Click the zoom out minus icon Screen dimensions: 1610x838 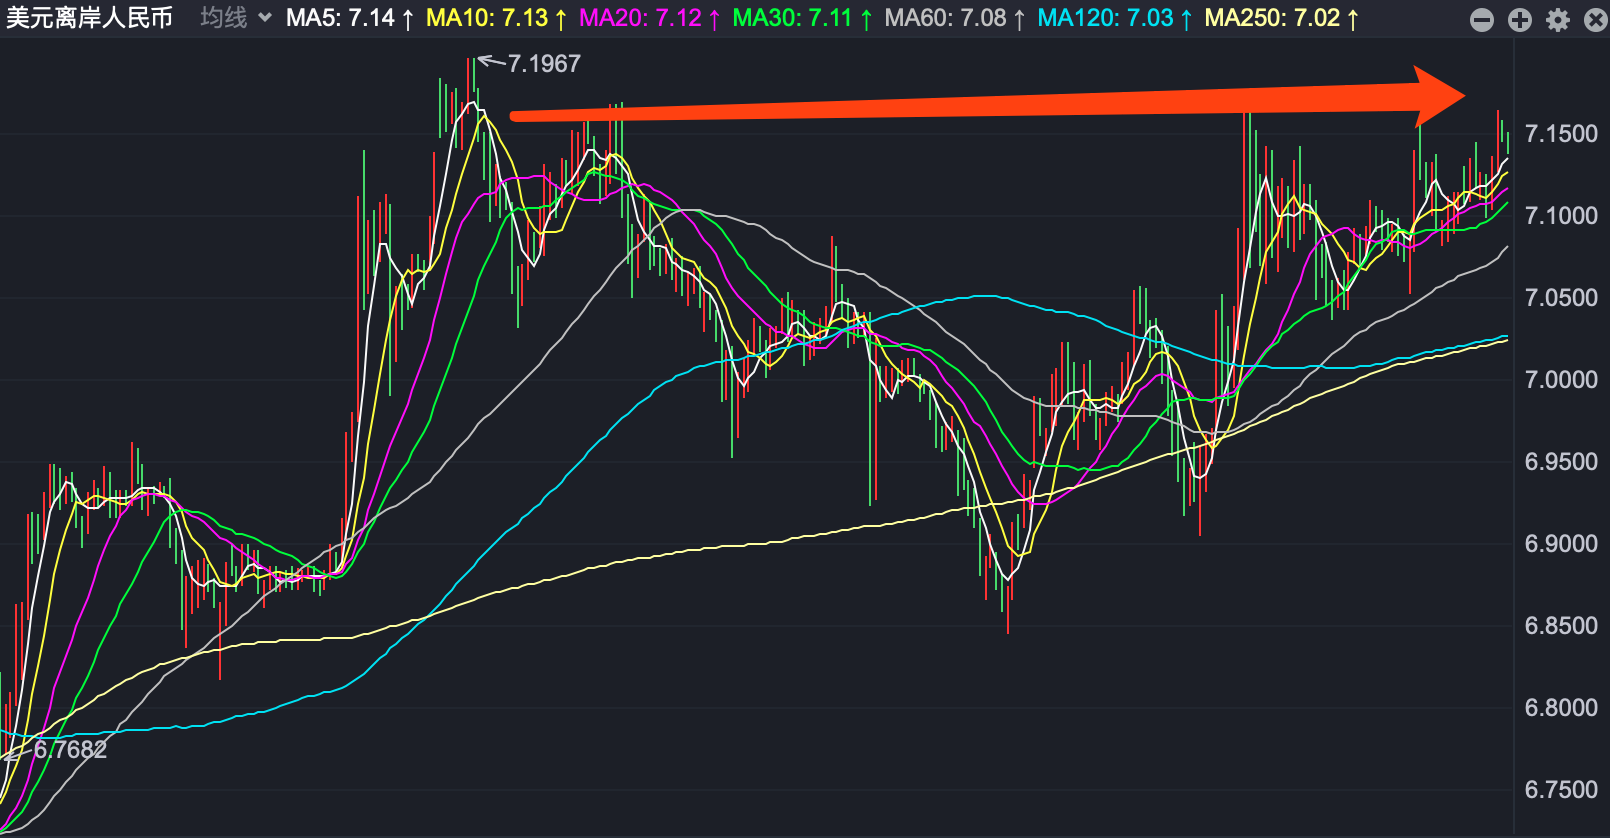(x=1482, y=20)
